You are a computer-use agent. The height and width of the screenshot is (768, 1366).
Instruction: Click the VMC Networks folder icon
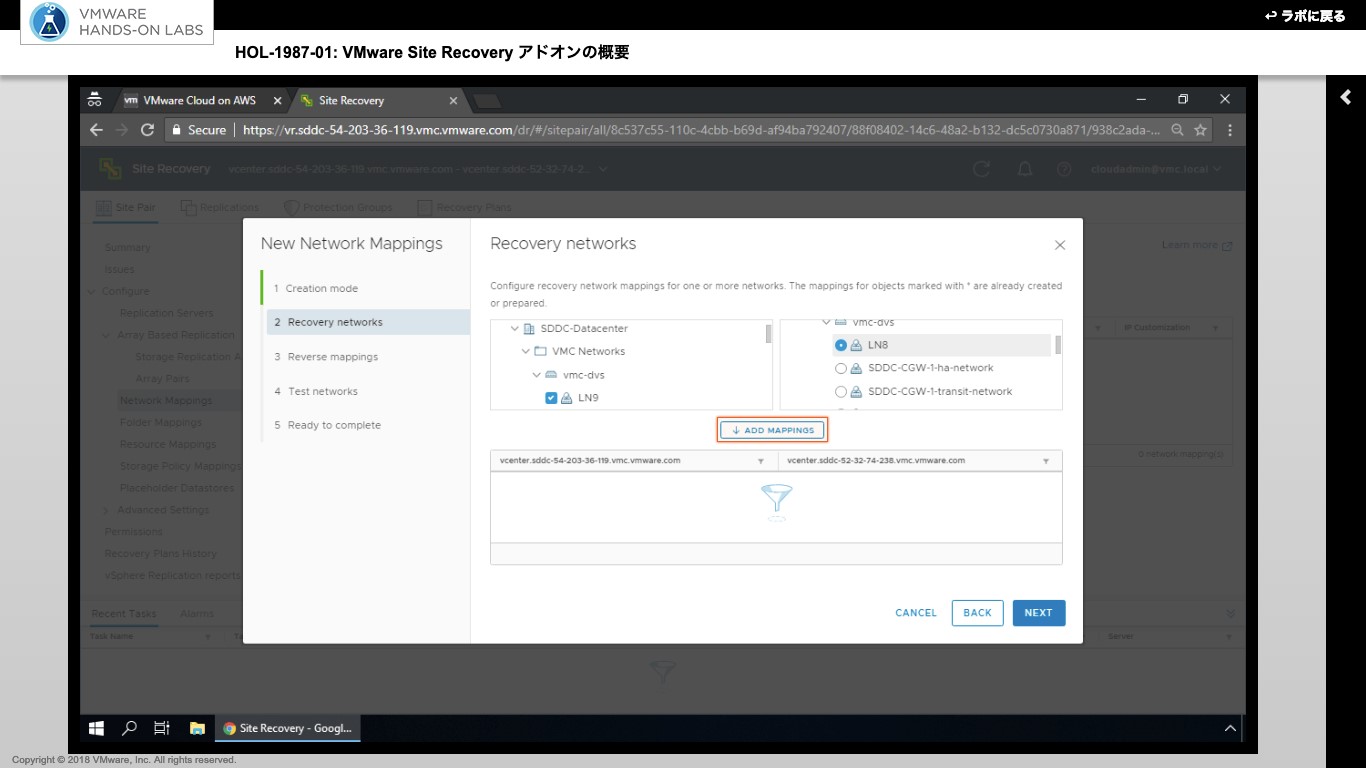pos(540,352)
